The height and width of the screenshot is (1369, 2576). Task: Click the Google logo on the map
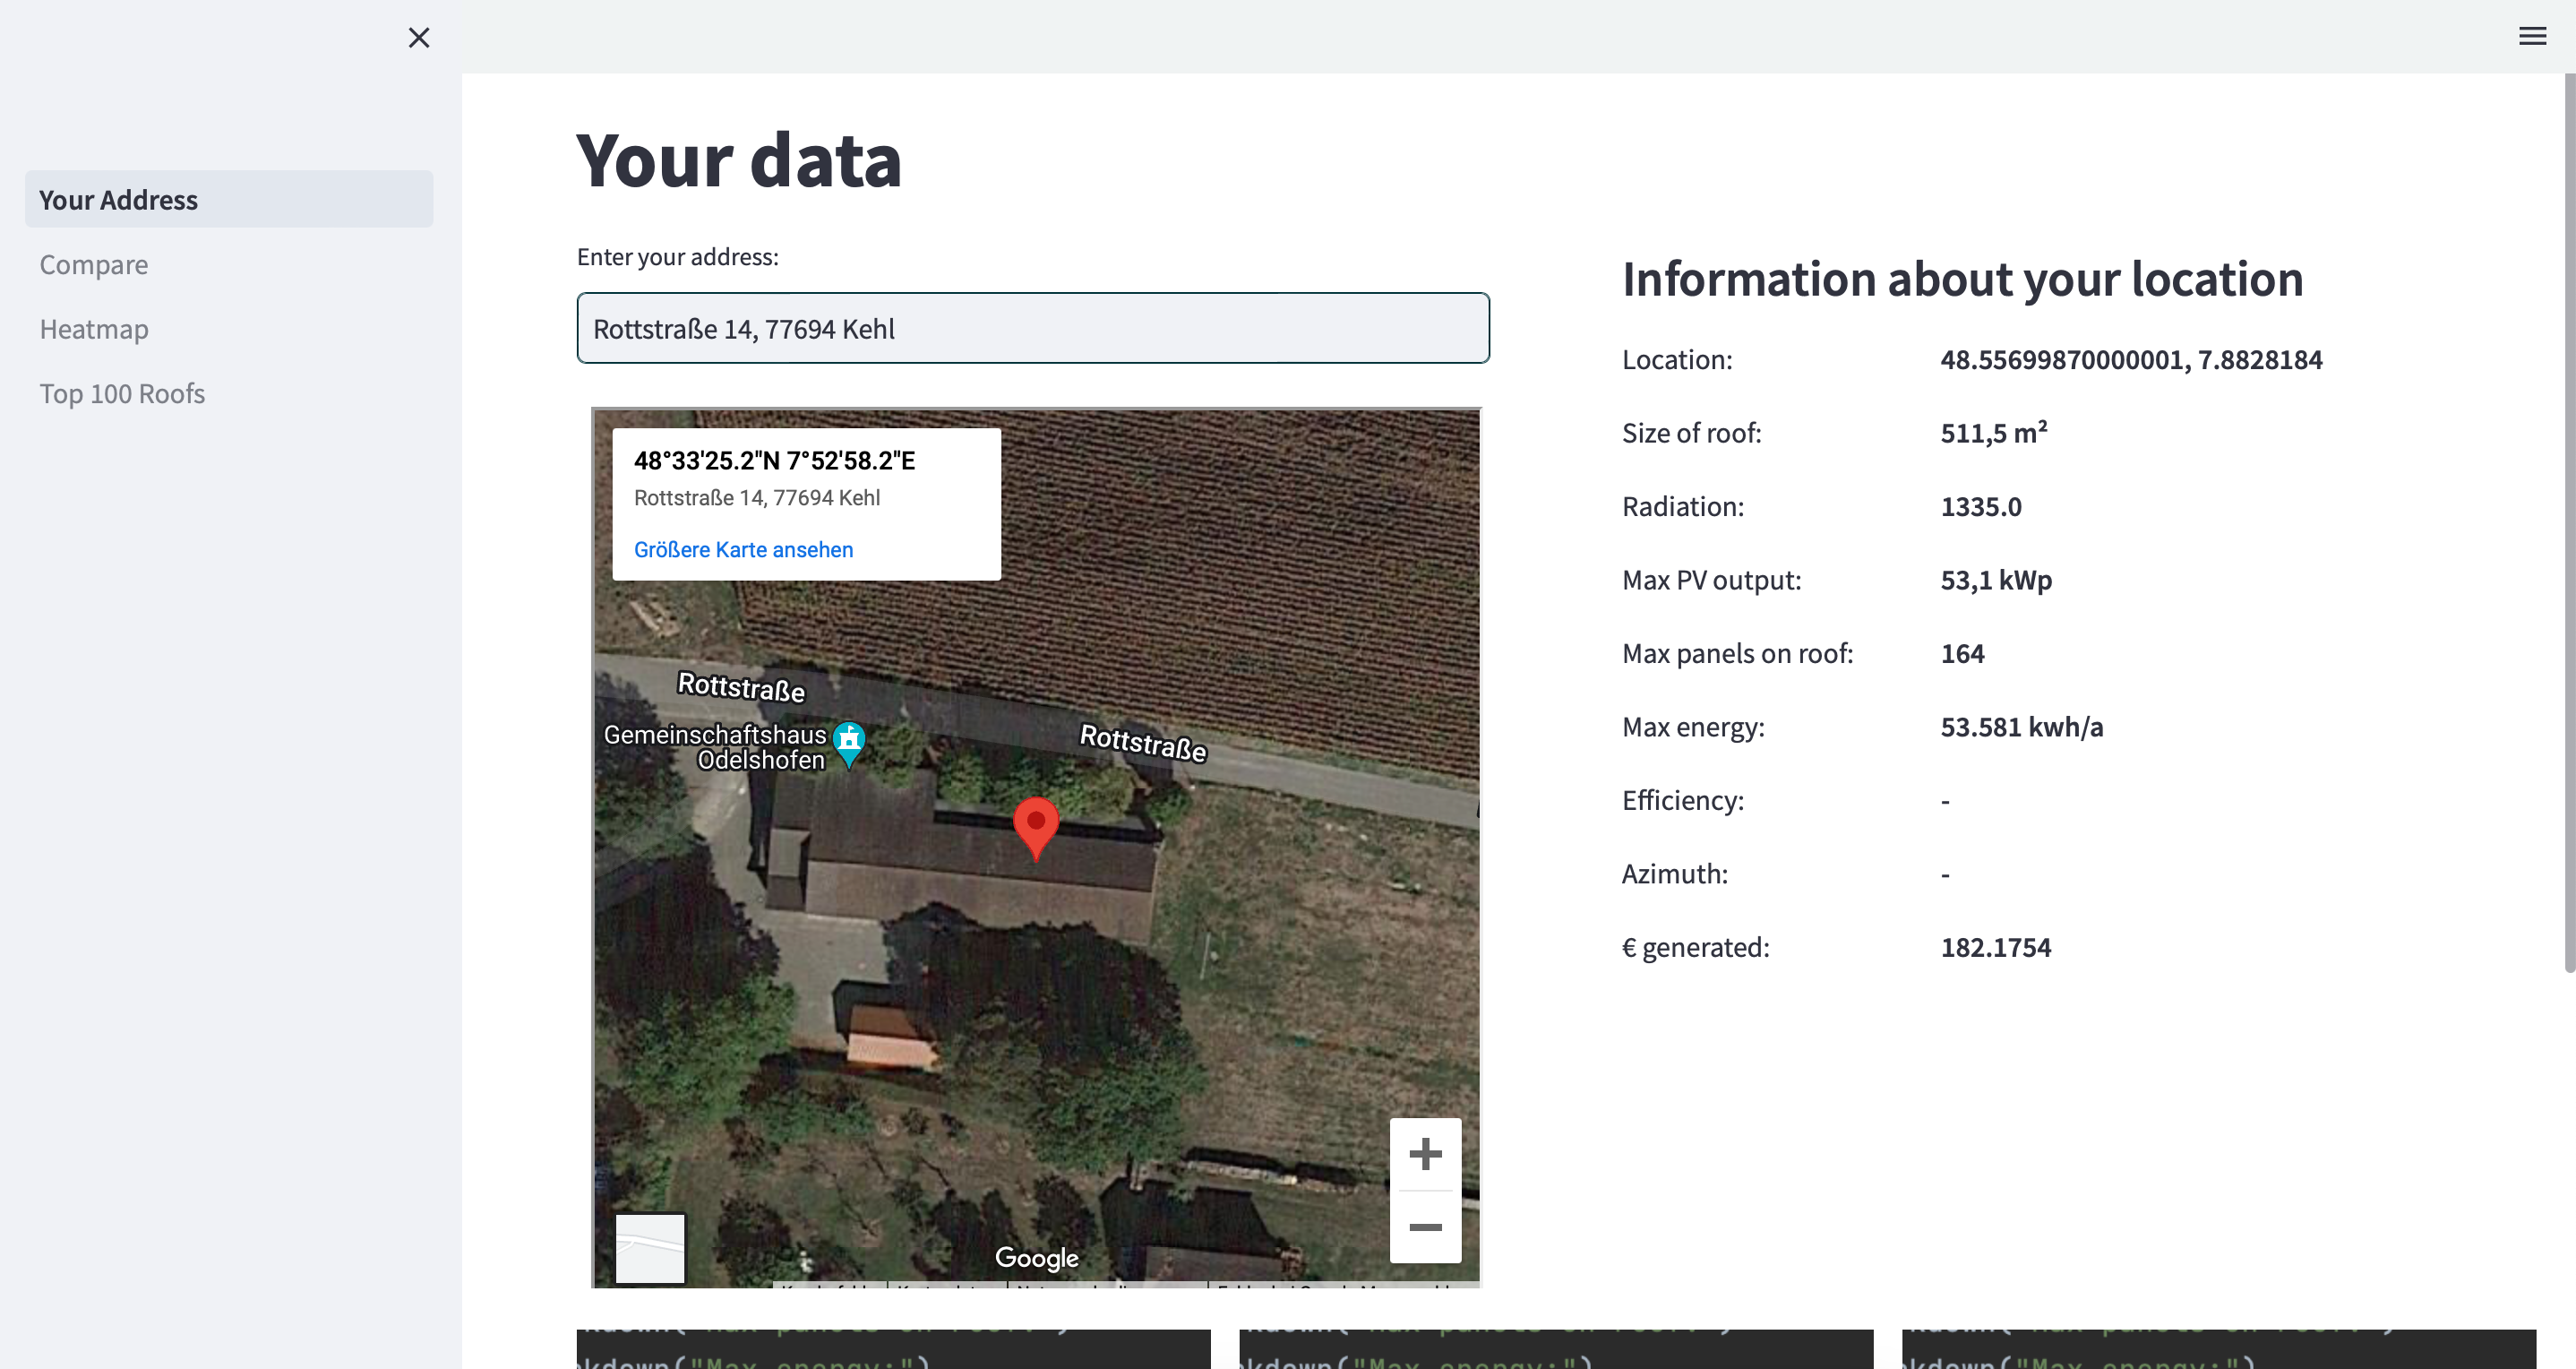[1036, 1257]
